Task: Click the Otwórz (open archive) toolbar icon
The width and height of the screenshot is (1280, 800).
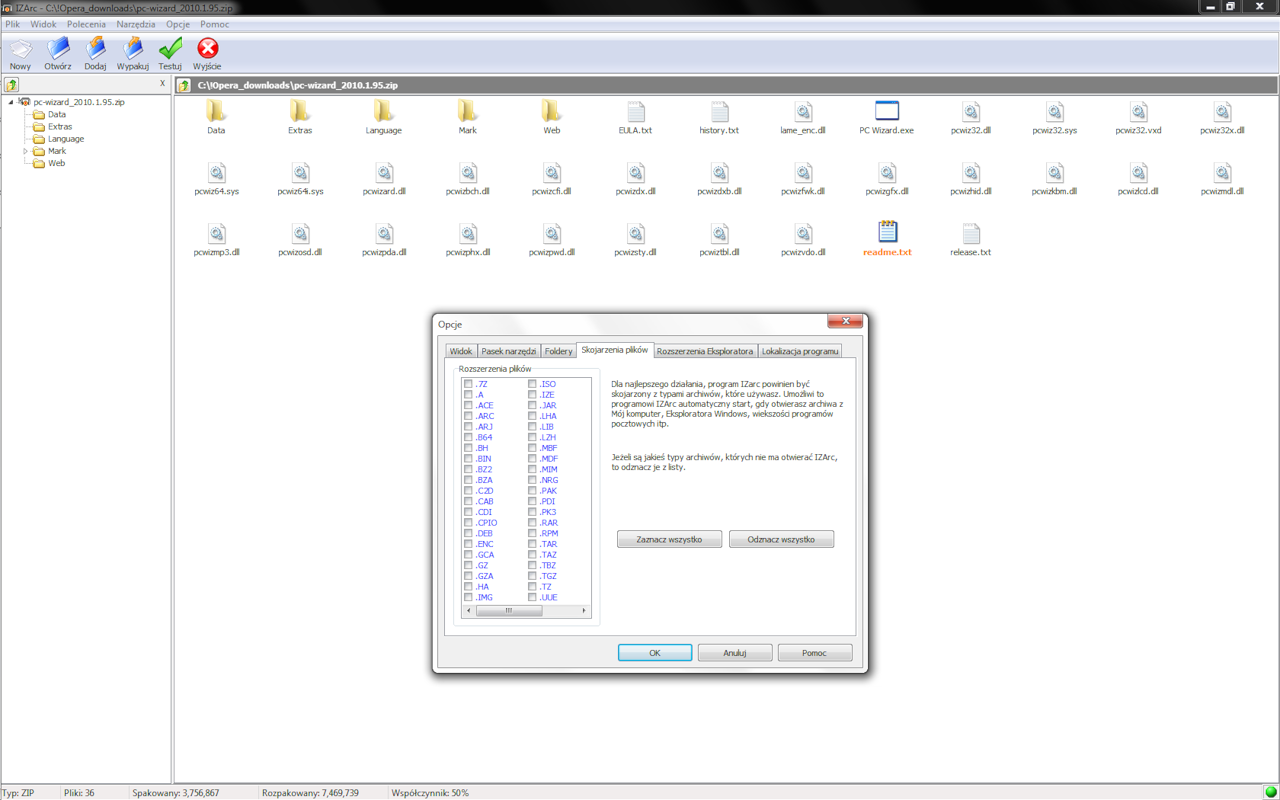Action: pyautogui.click(x=58, y=48)
